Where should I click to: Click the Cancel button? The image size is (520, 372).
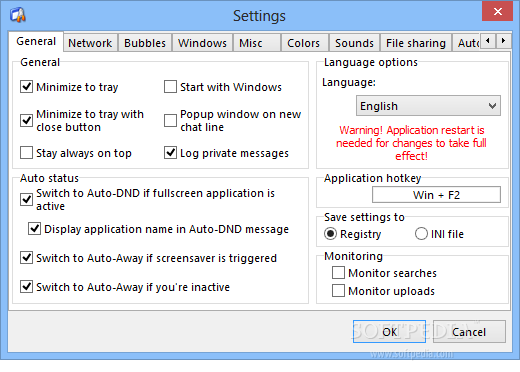(469, 332)
